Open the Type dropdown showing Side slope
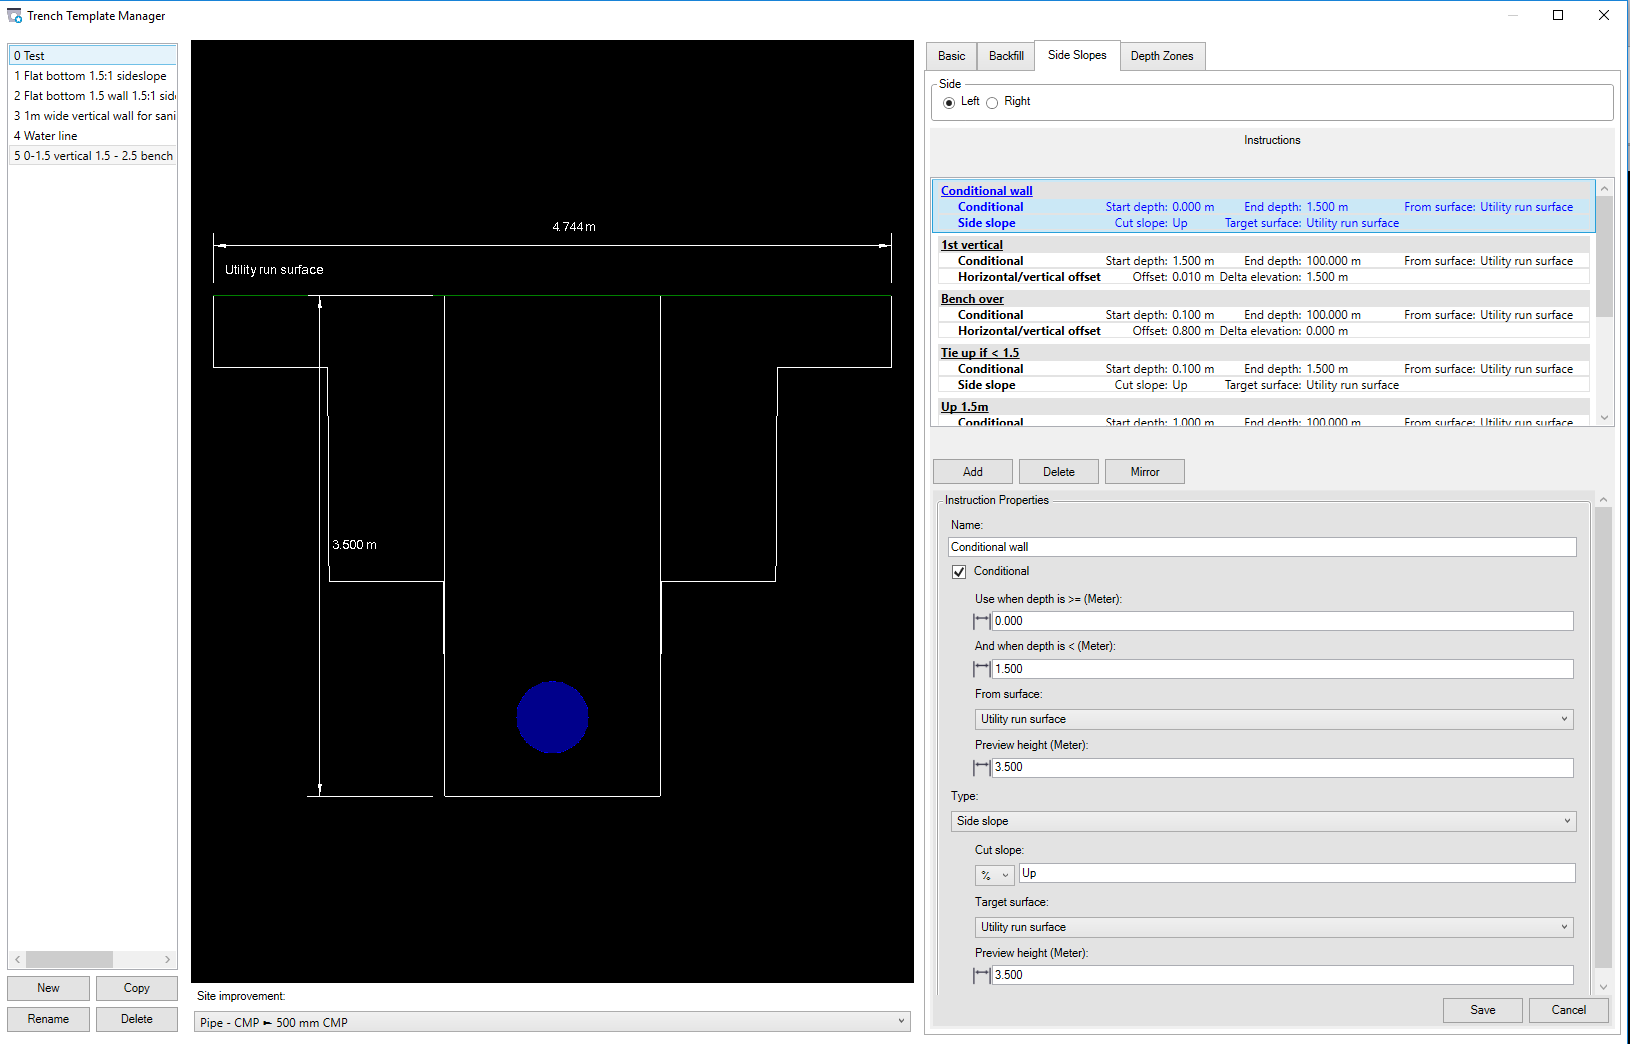 tap(1566, 820)
